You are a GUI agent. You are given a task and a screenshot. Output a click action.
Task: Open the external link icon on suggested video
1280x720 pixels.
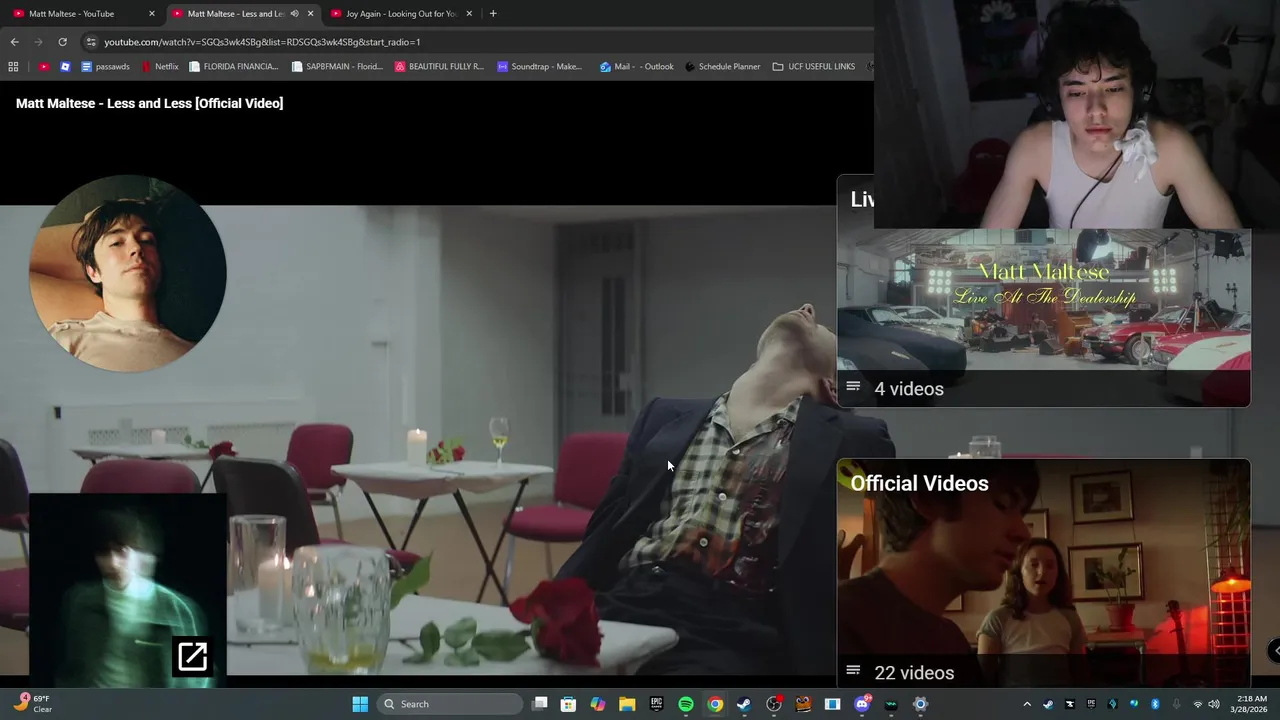192,657
